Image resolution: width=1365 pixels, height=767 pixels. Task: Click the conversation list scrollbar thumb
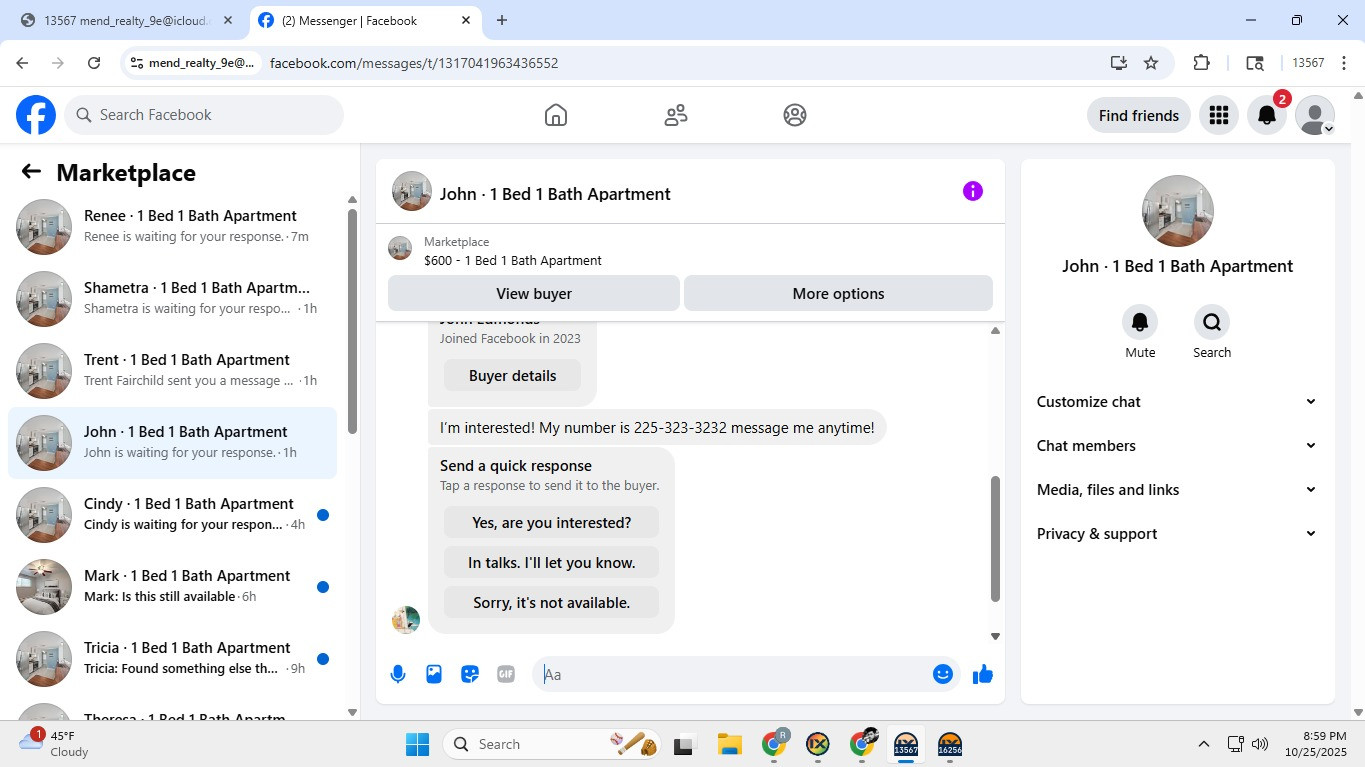pos(352,321)
